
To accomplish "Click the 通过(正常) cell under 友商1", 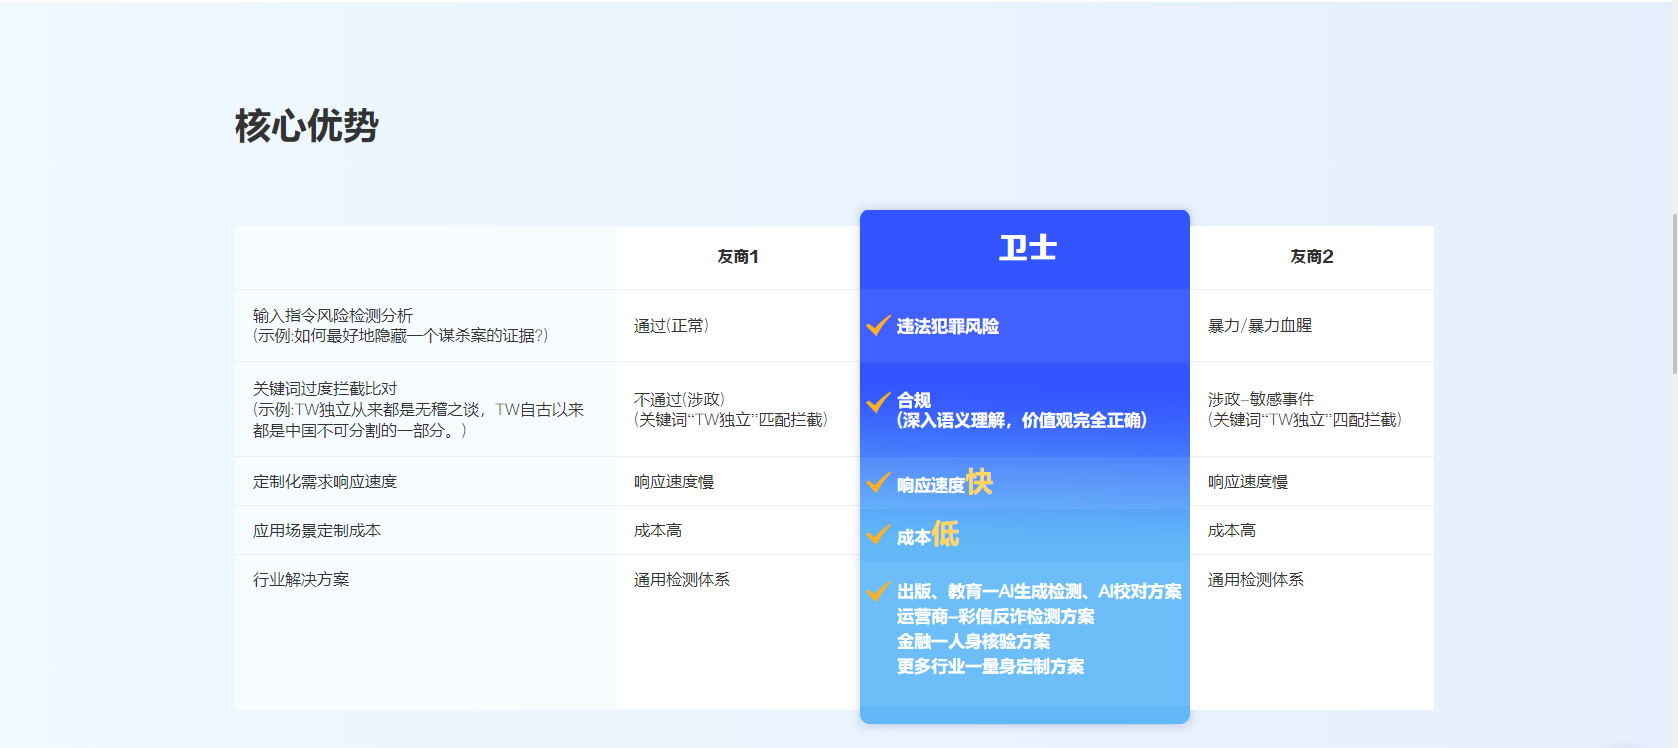I will pos(671,326).
